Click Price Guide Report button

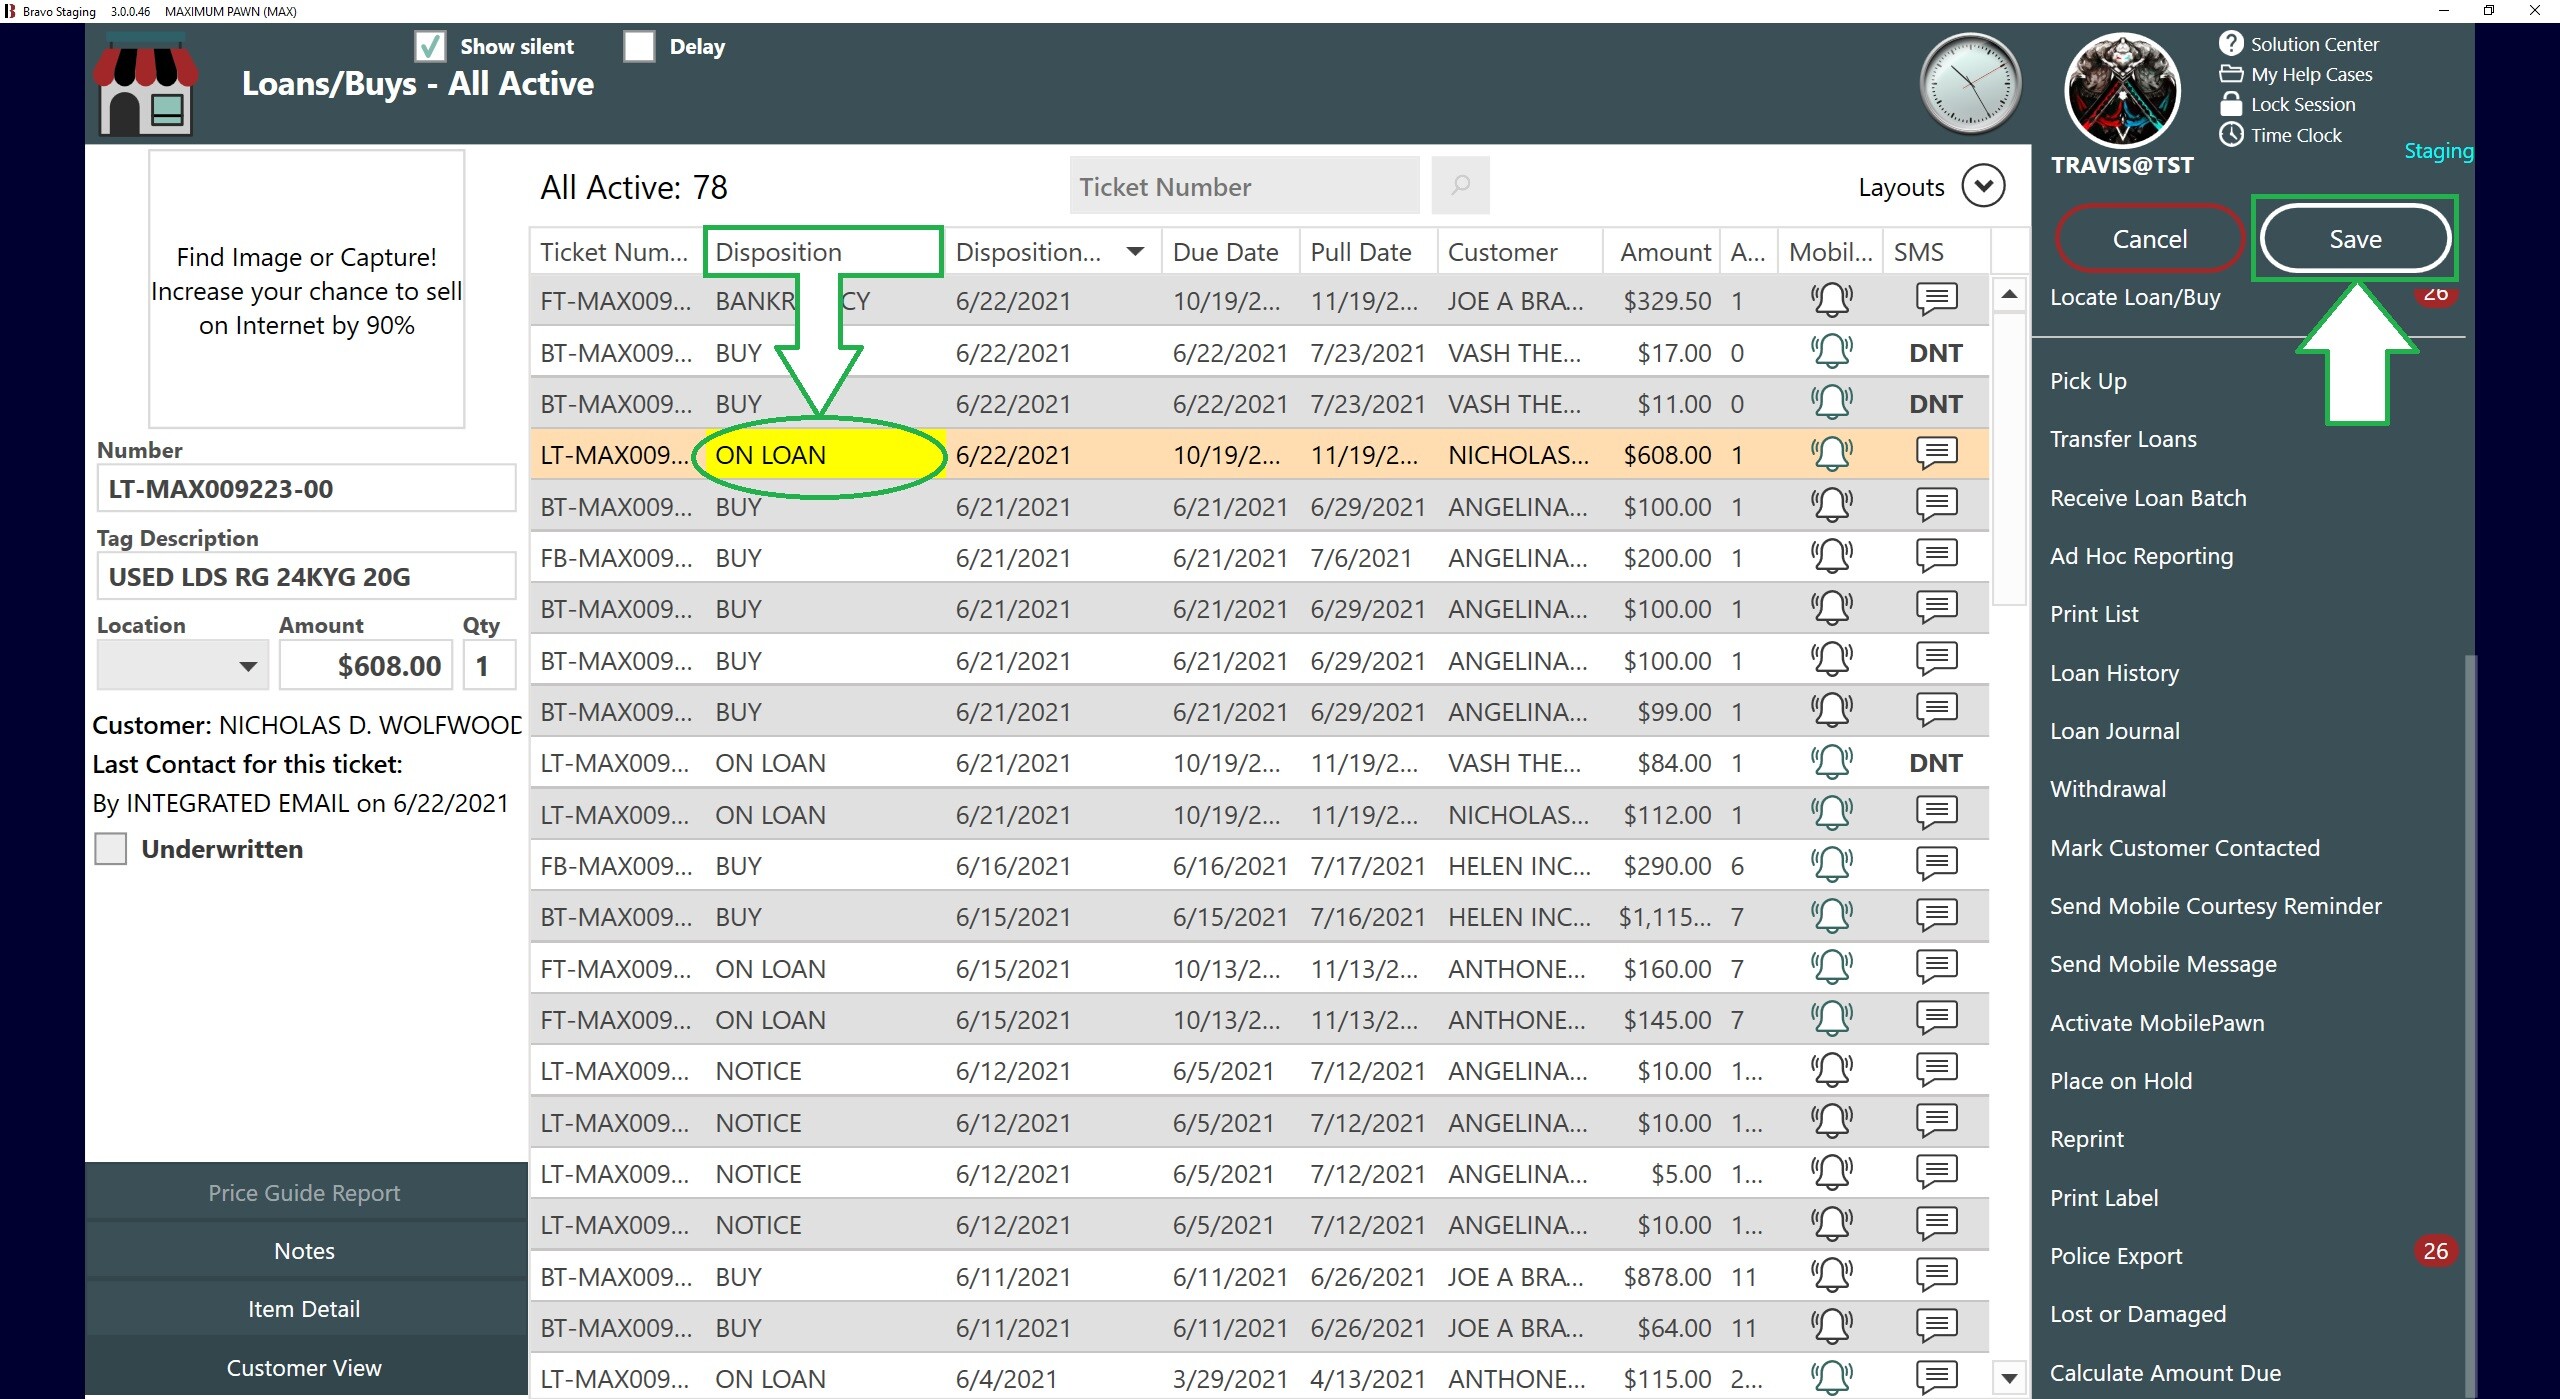click(305, 1193)
